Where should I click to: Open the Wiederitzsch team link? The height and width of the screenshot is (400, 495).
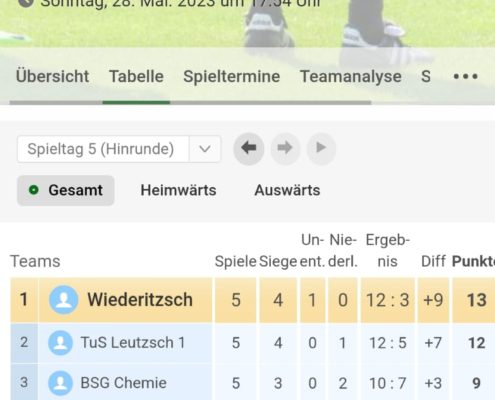[140, 299]
